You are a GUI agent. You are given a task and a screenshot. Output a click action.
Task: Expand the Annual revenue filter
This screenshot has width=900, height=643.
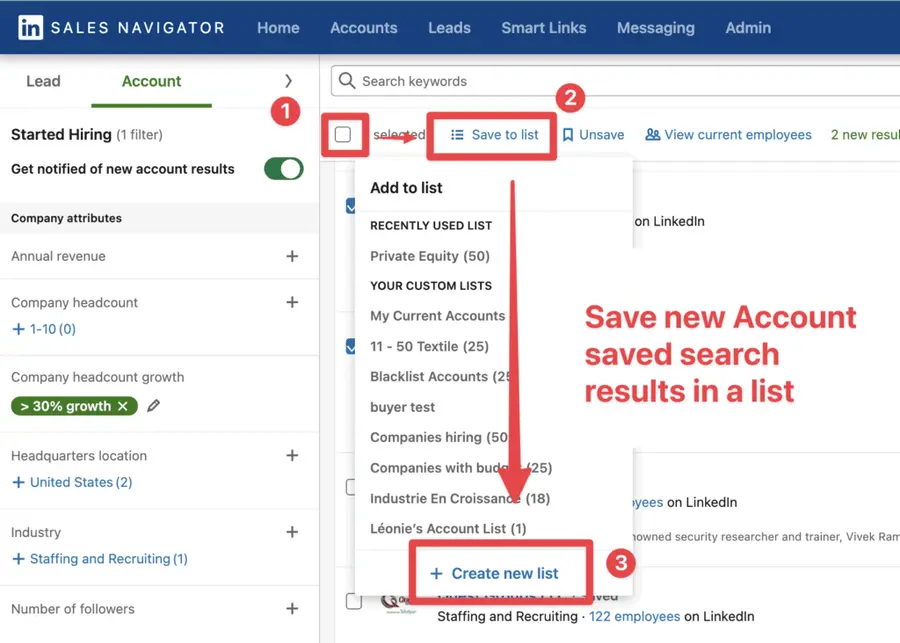292,256
